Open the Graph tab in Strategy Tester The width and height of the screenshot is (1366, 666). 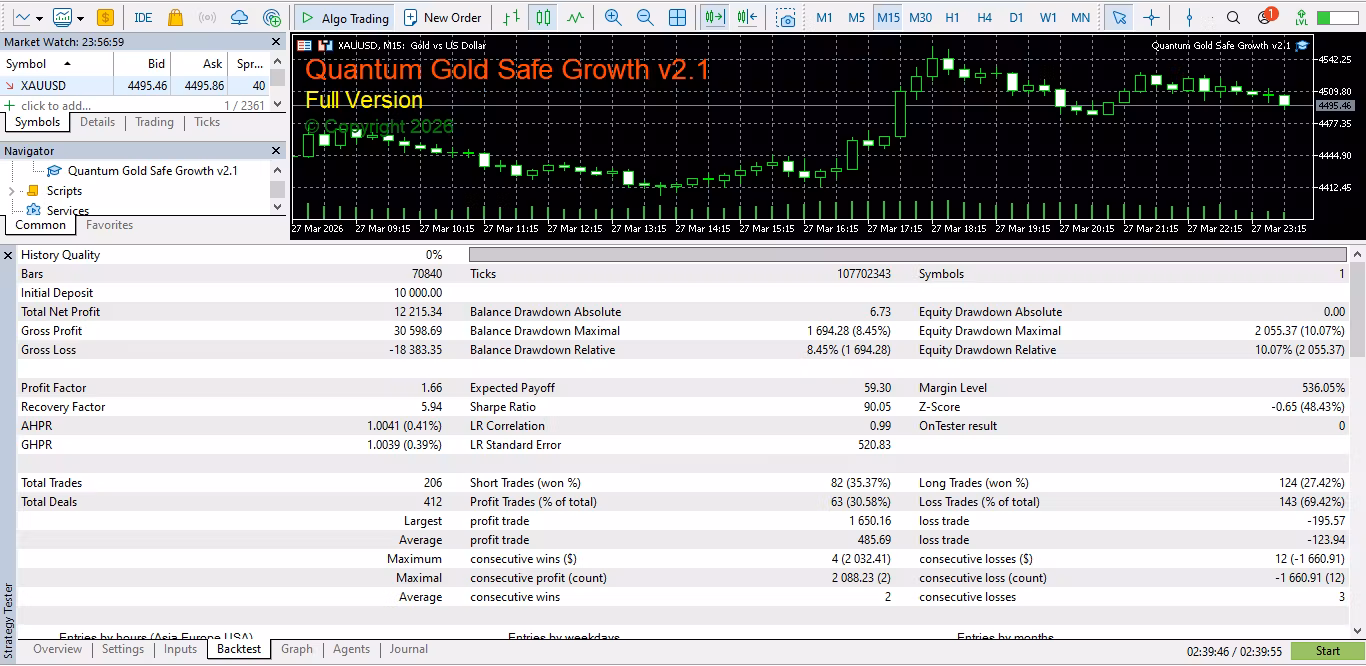pos(297,649)
